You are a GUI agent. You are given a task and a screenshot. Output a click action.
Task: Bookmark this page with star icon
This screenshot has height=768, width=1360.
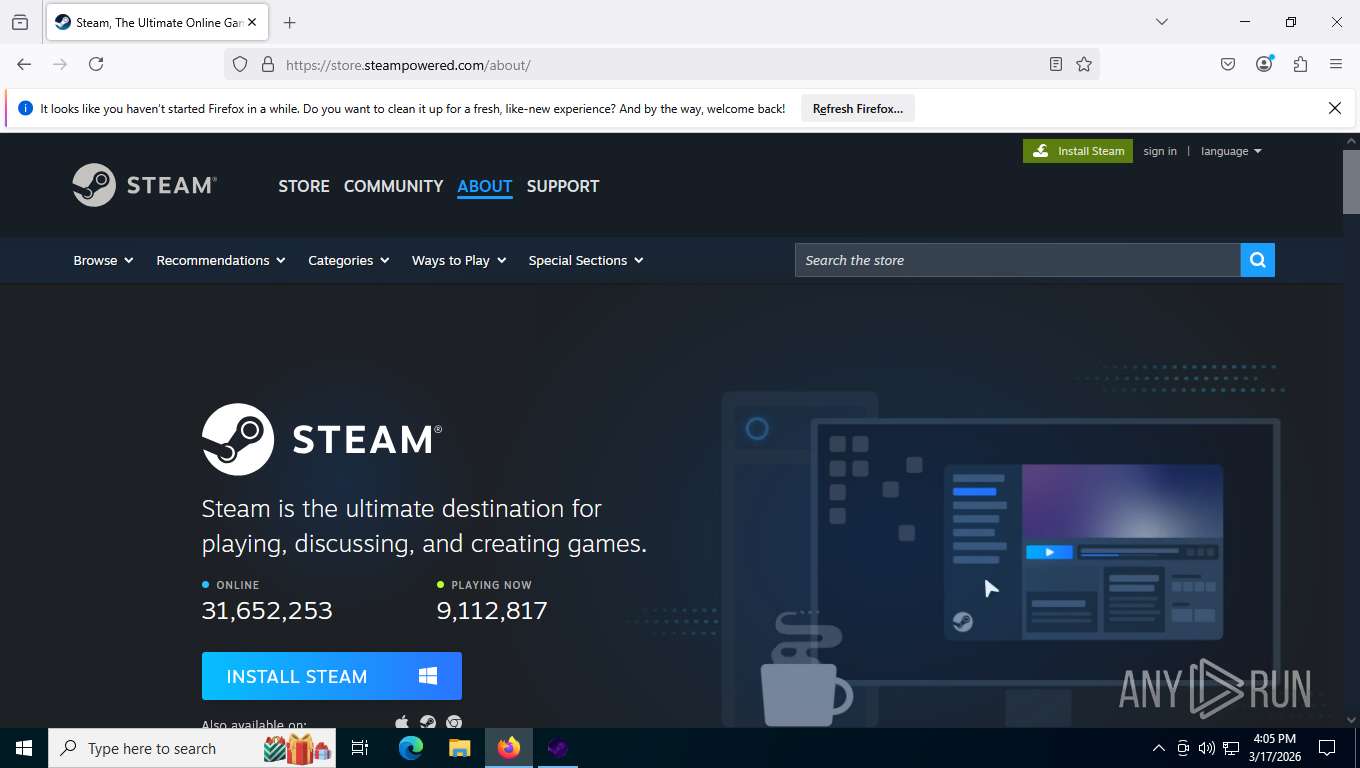(x=1084, y=64)
